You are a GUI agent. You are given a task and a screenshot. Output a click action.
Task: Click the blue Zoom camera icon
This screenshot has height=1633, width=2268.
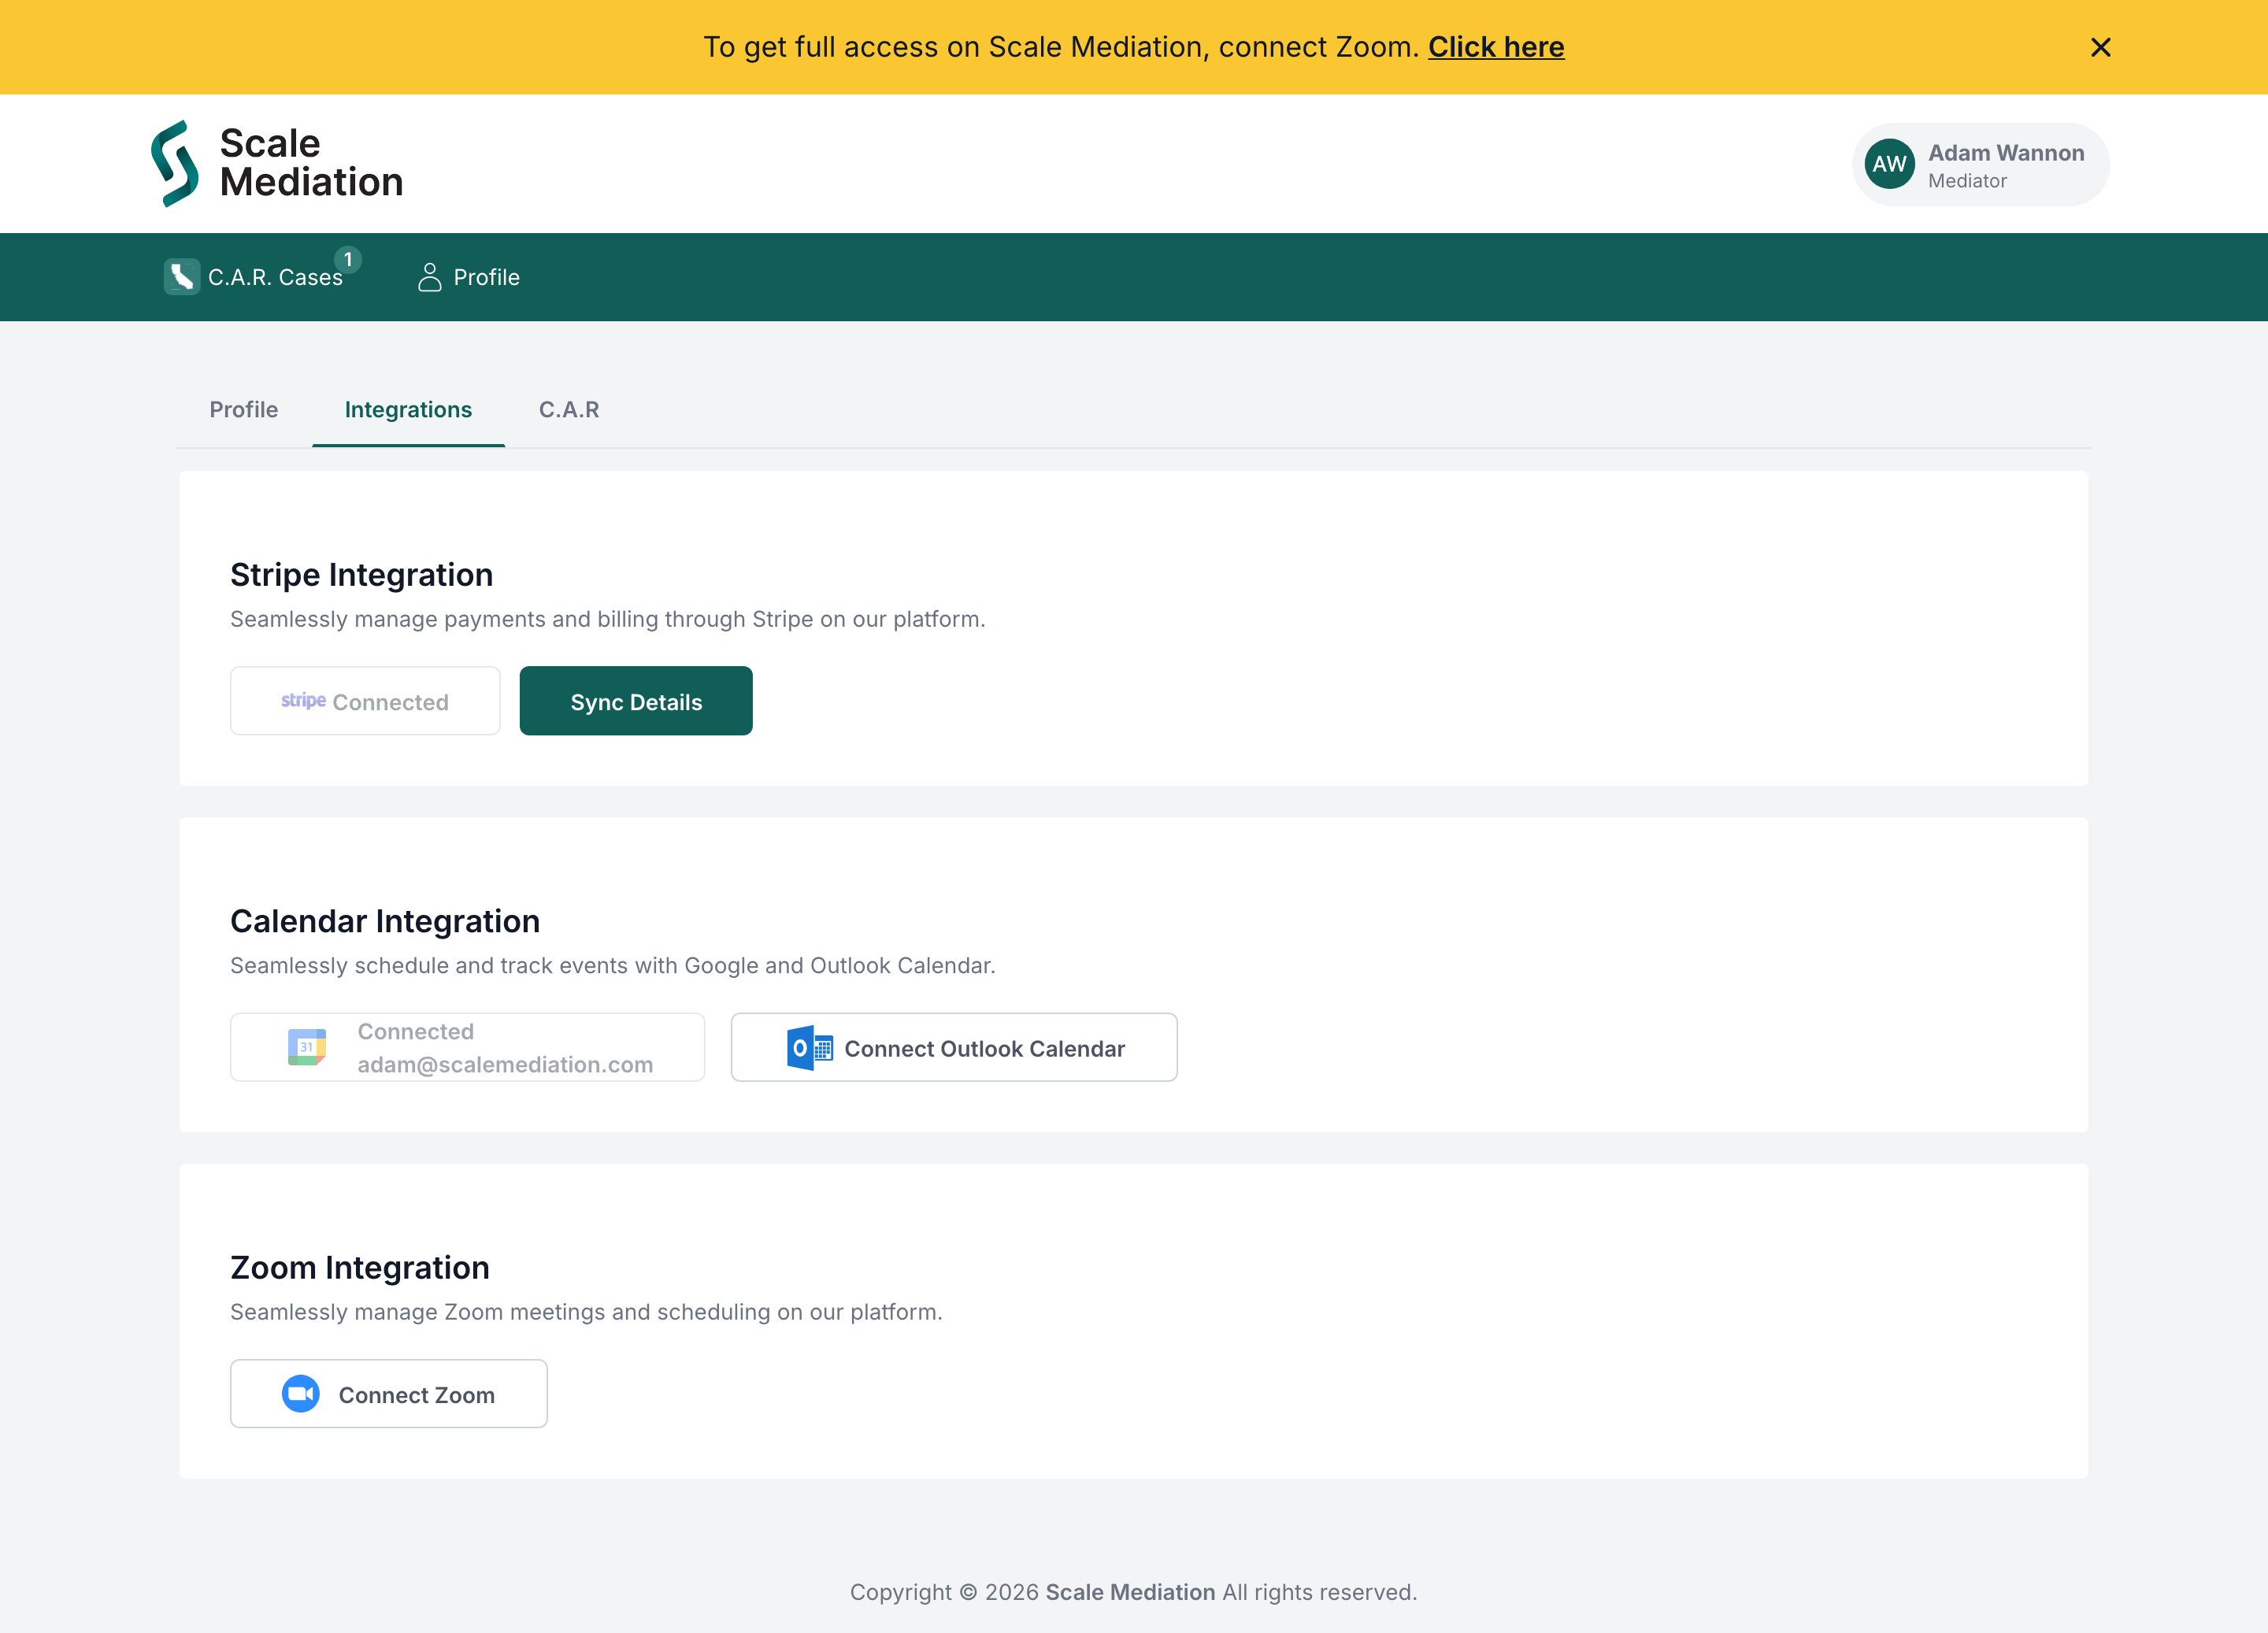click(x=300, y=1394)
